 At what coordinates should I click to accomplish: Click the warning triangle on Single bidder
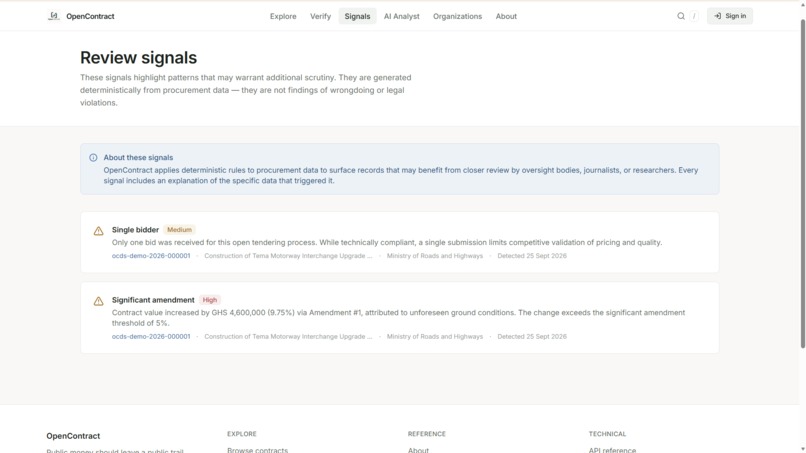click(x=98, y=231)
